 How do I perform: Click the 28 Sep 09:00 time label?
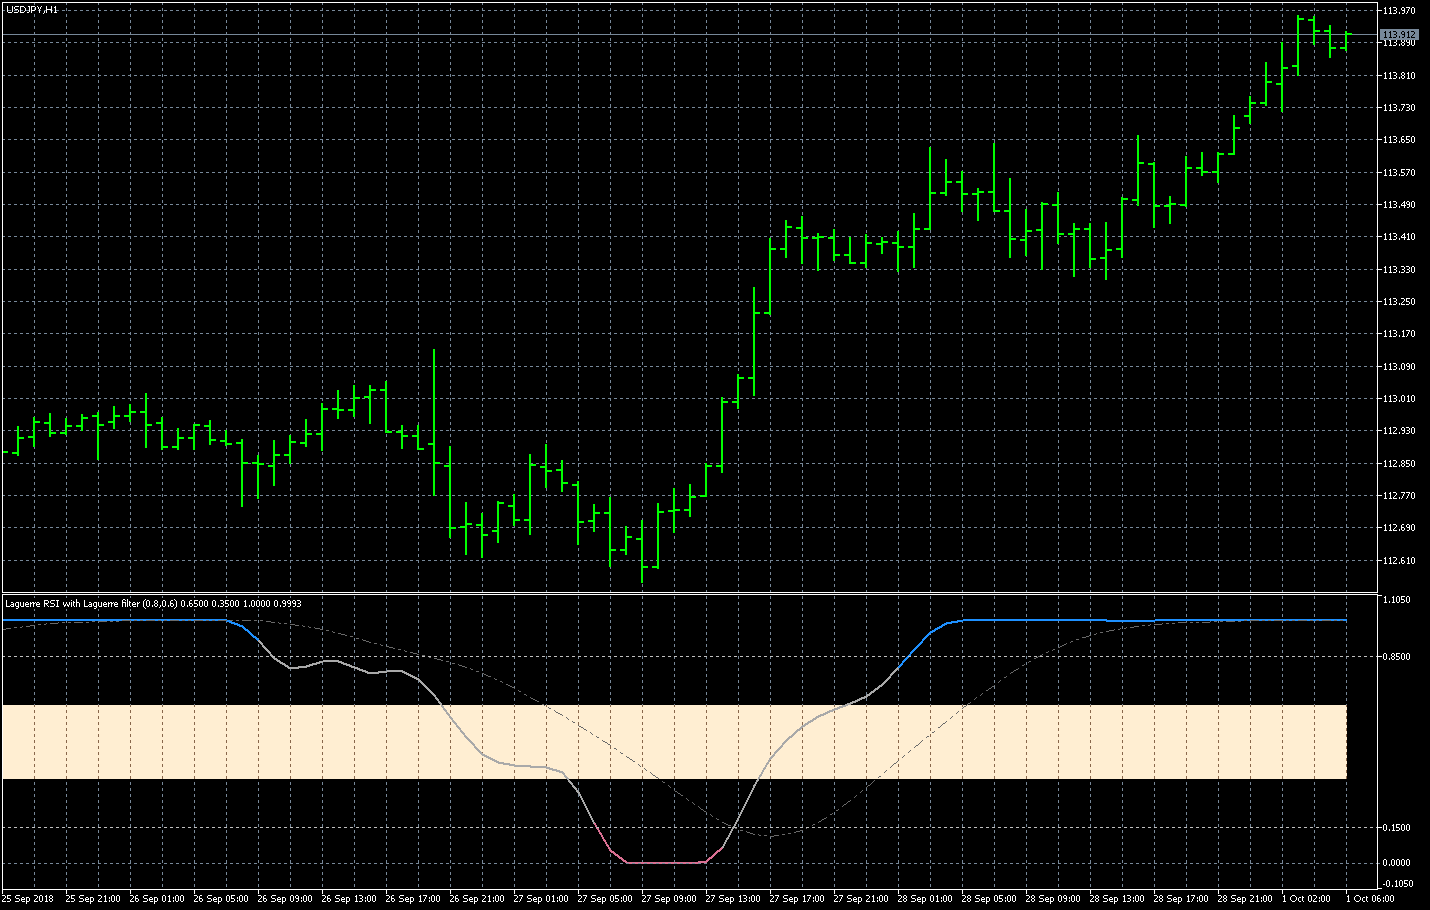click(1053, 899)
